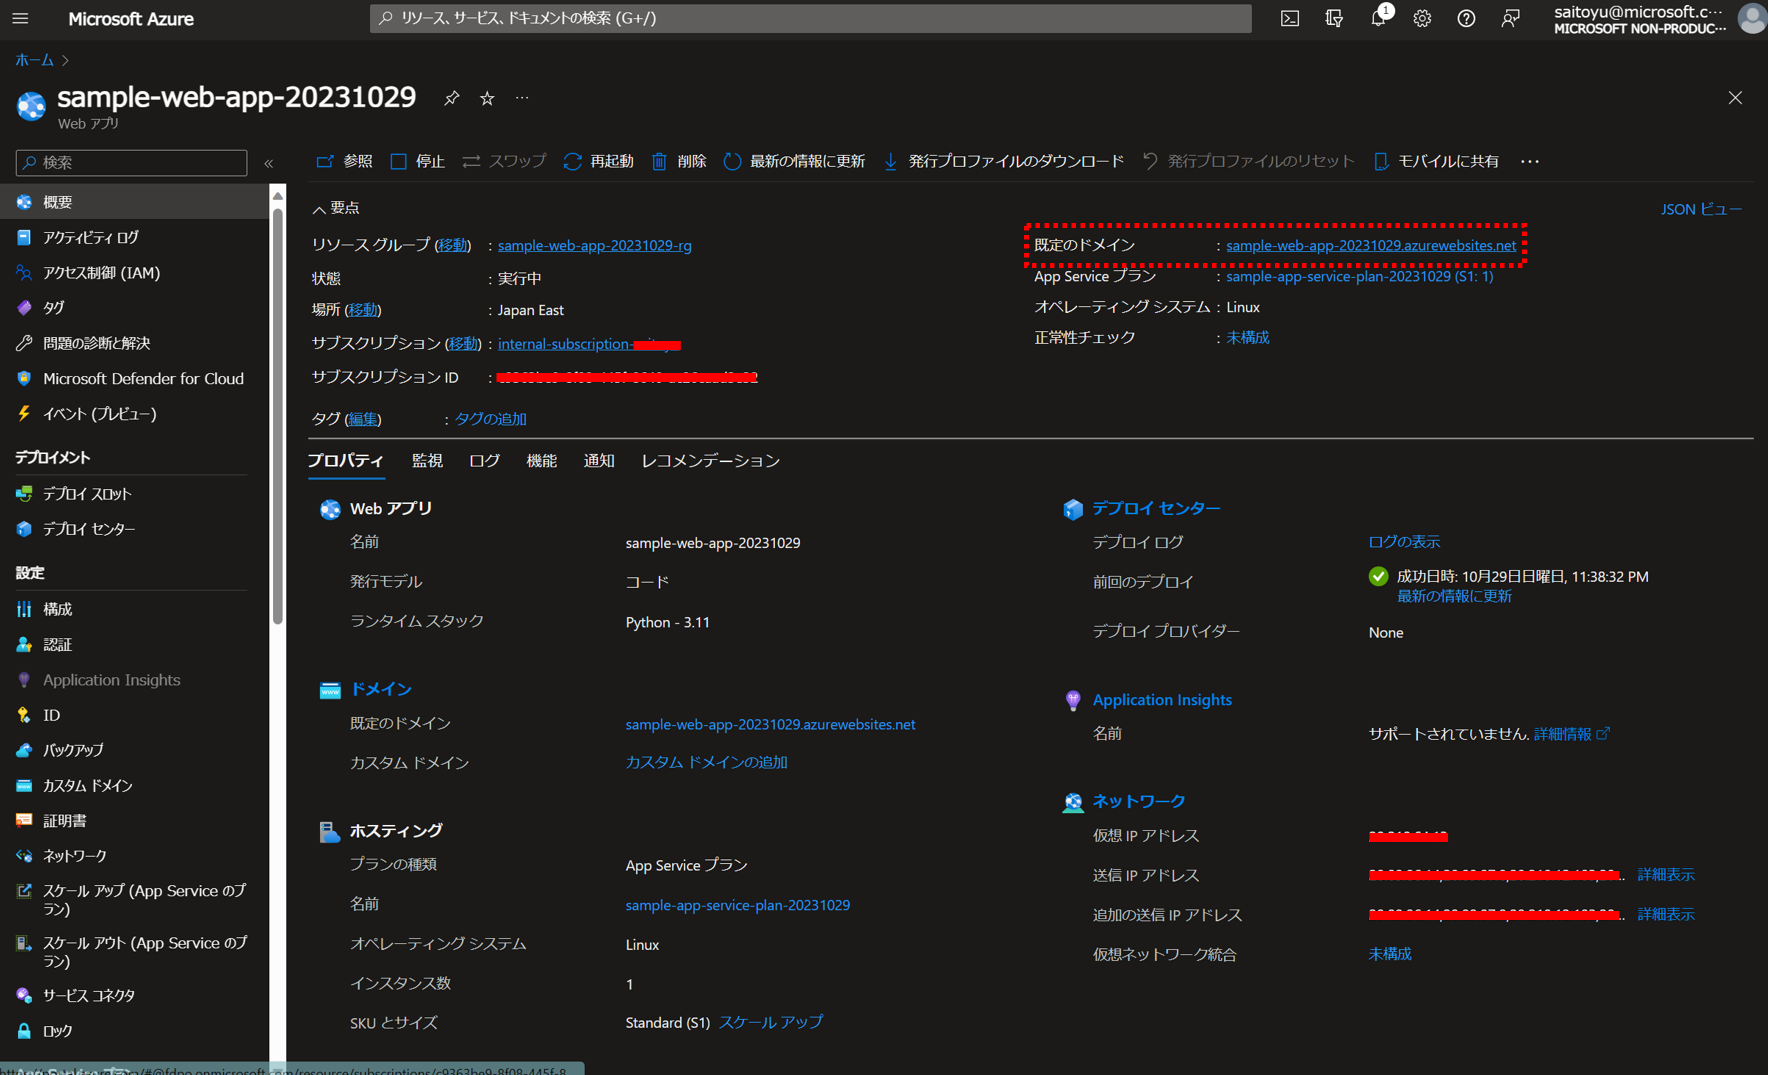Focus the top resource search bar

pyautogui.click(x=810, y=18)
